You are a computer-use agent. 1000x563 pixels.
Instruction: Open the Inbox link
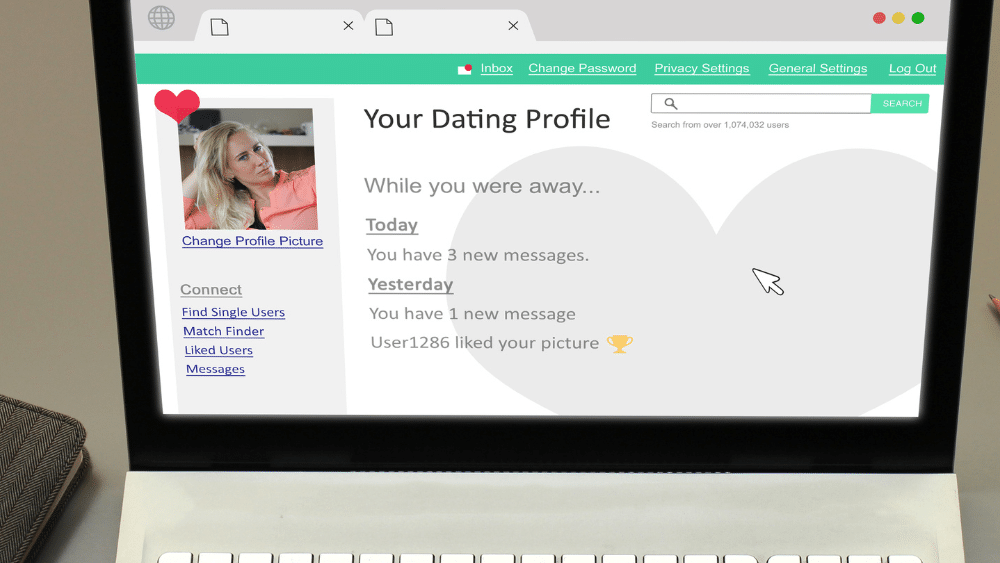[496, 68]
